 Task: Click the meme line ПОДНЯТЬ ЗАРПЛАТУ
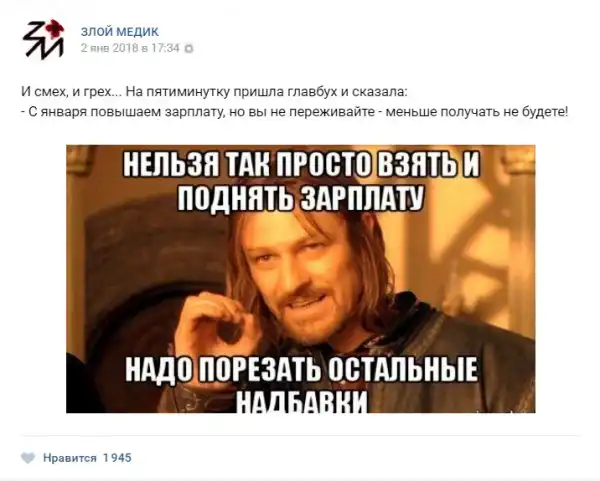300,199
